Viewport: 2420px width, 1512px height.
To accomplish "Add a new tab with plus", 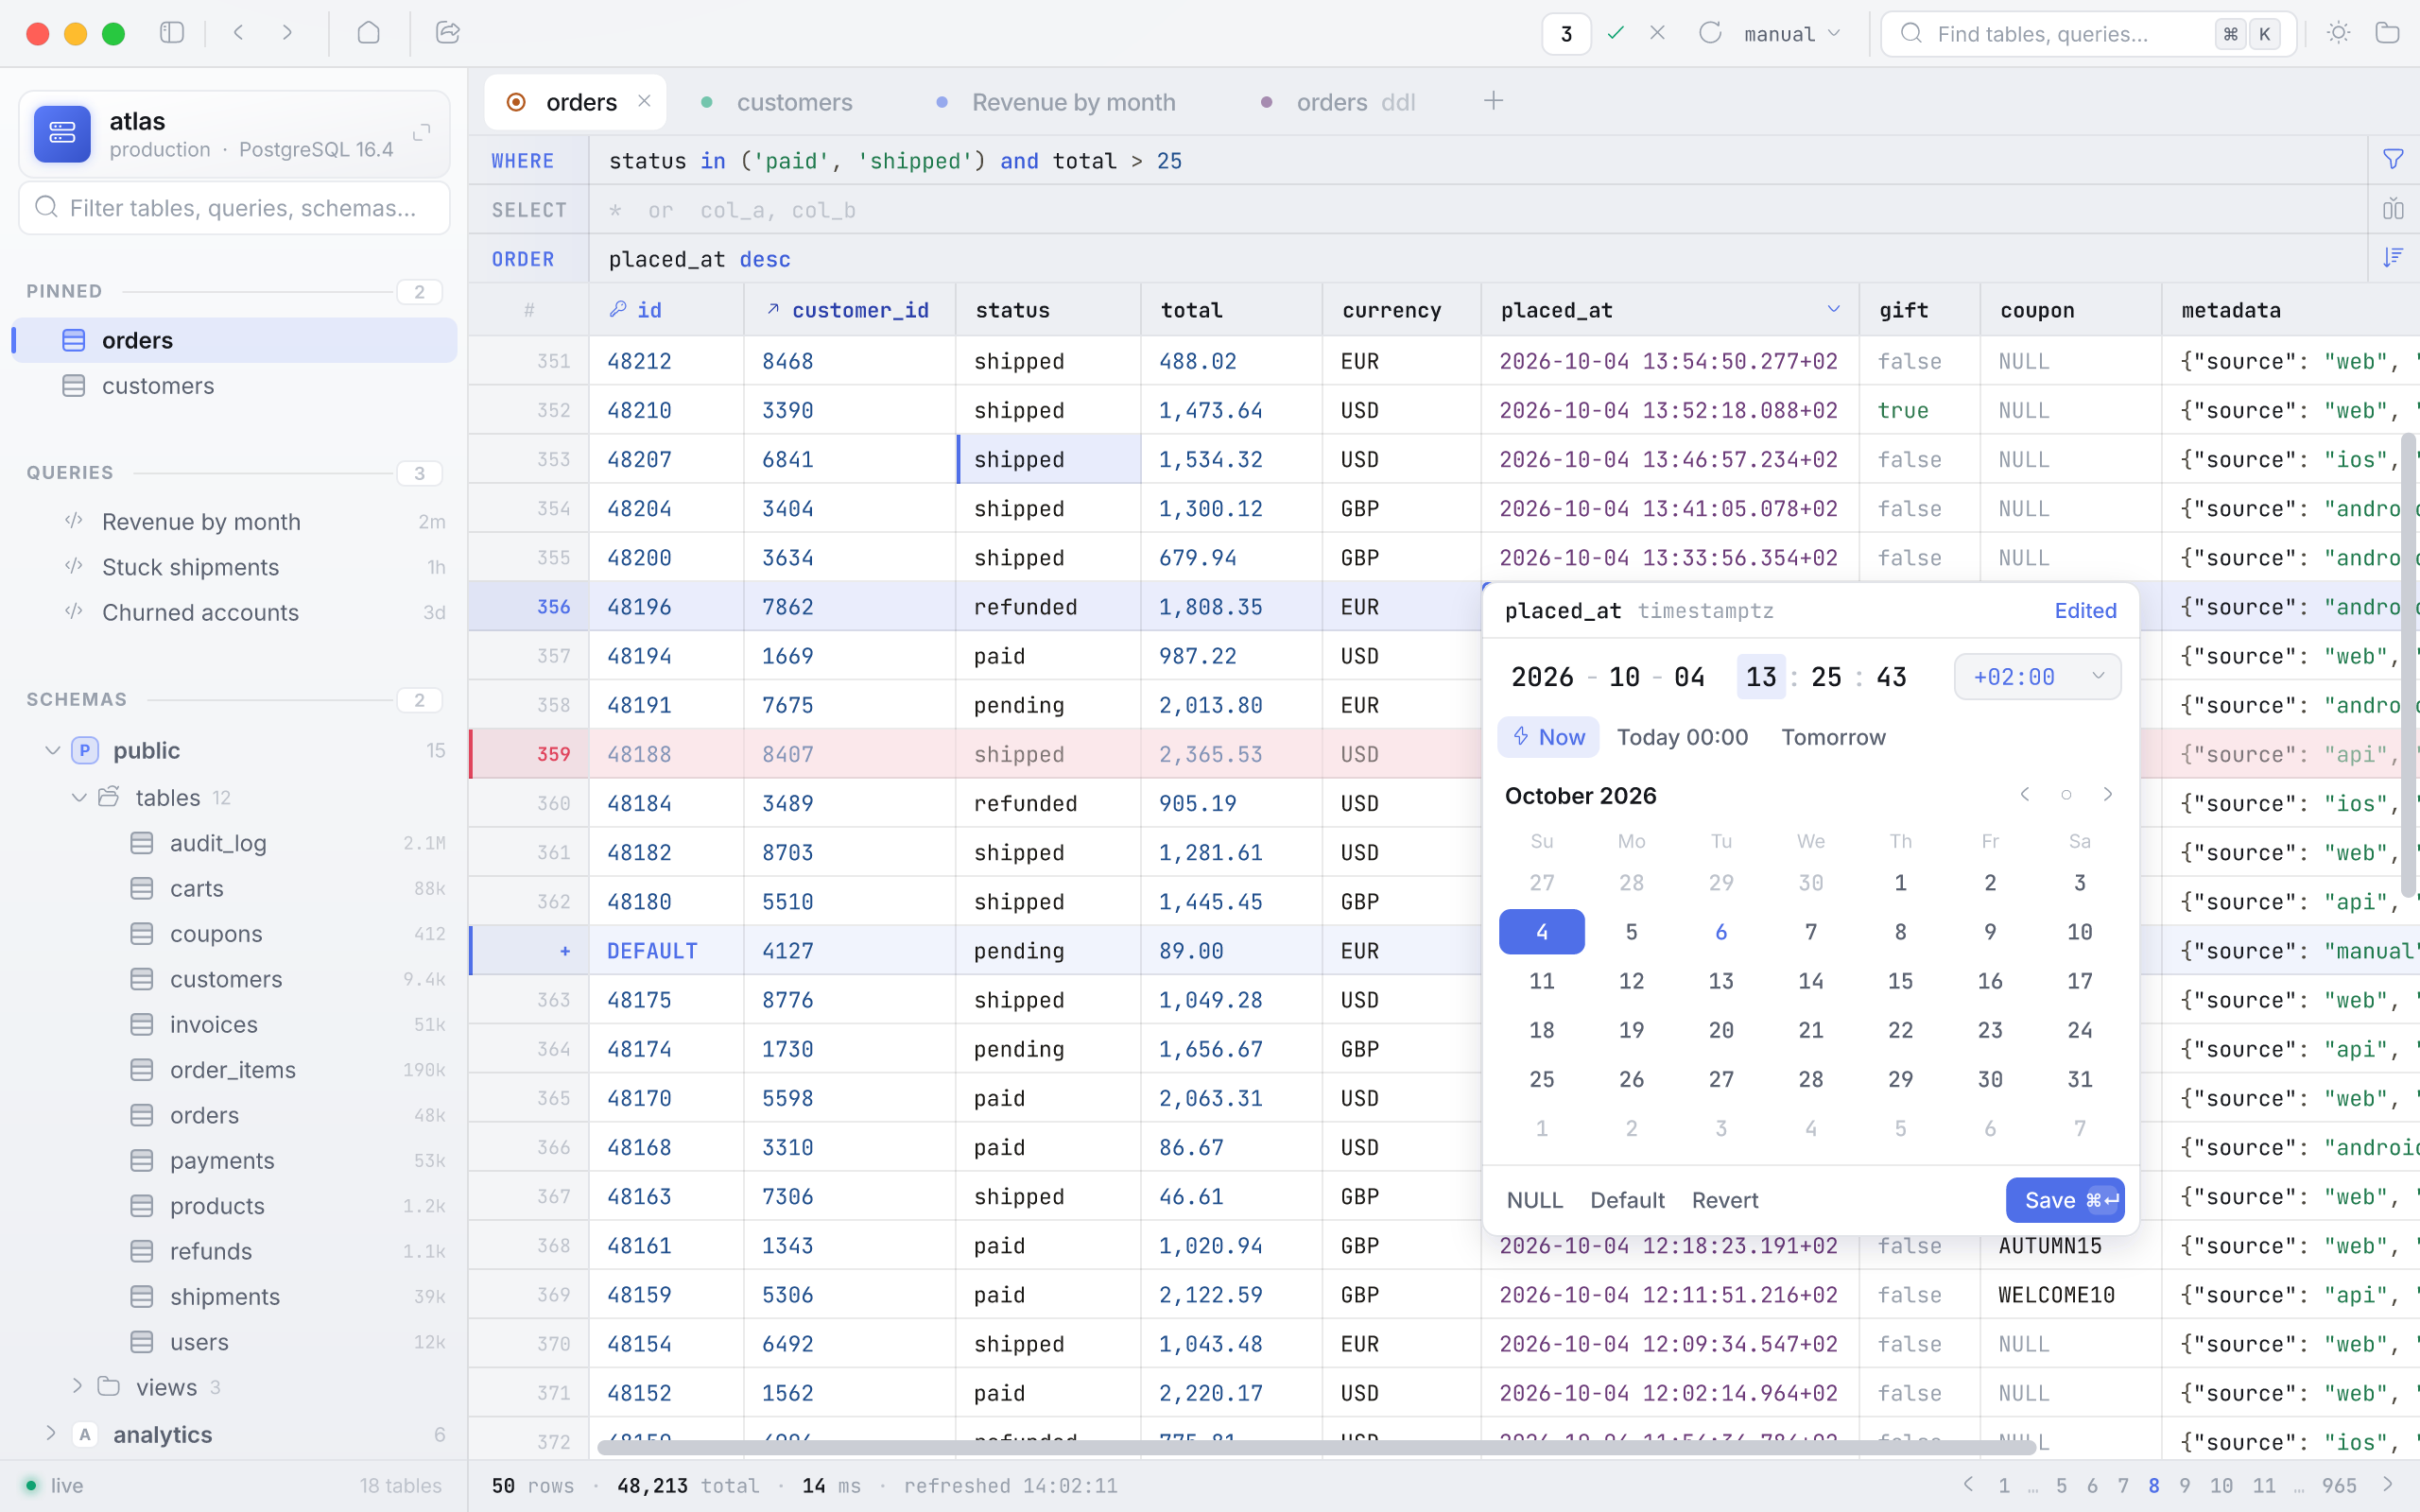I will coord(1493,101).
